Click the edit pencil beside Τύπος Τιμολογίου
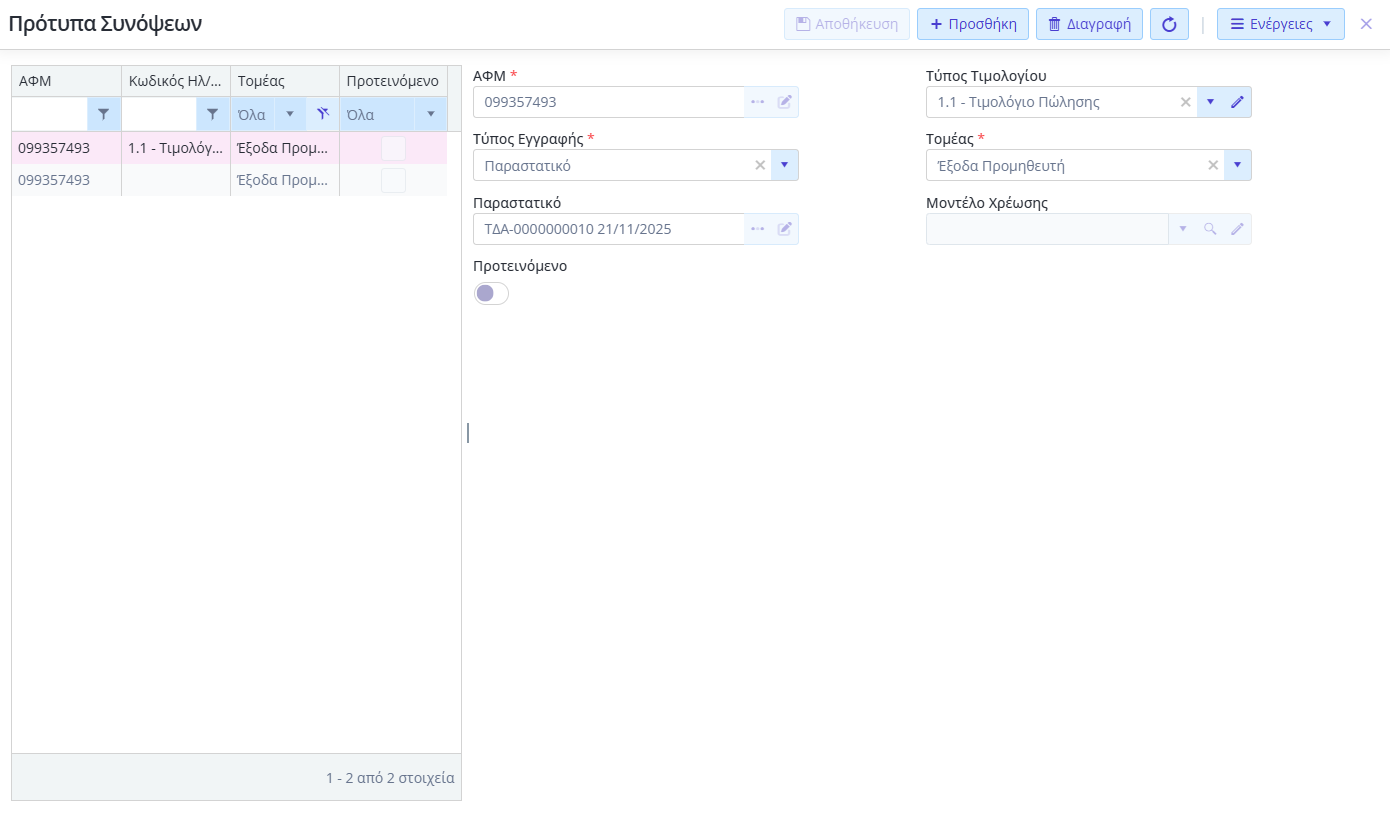 [1237, 102]
